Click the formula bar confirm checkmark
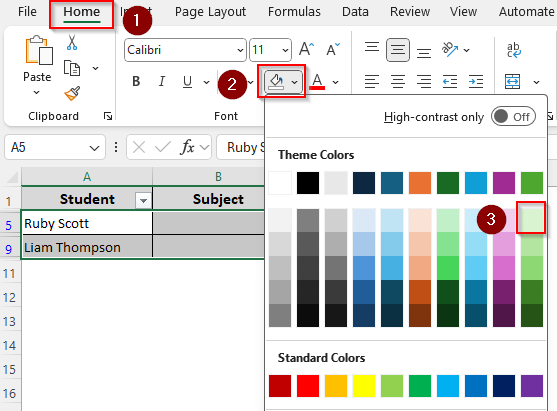The height and width of the screenshot is (411, 557). [163, 147]
